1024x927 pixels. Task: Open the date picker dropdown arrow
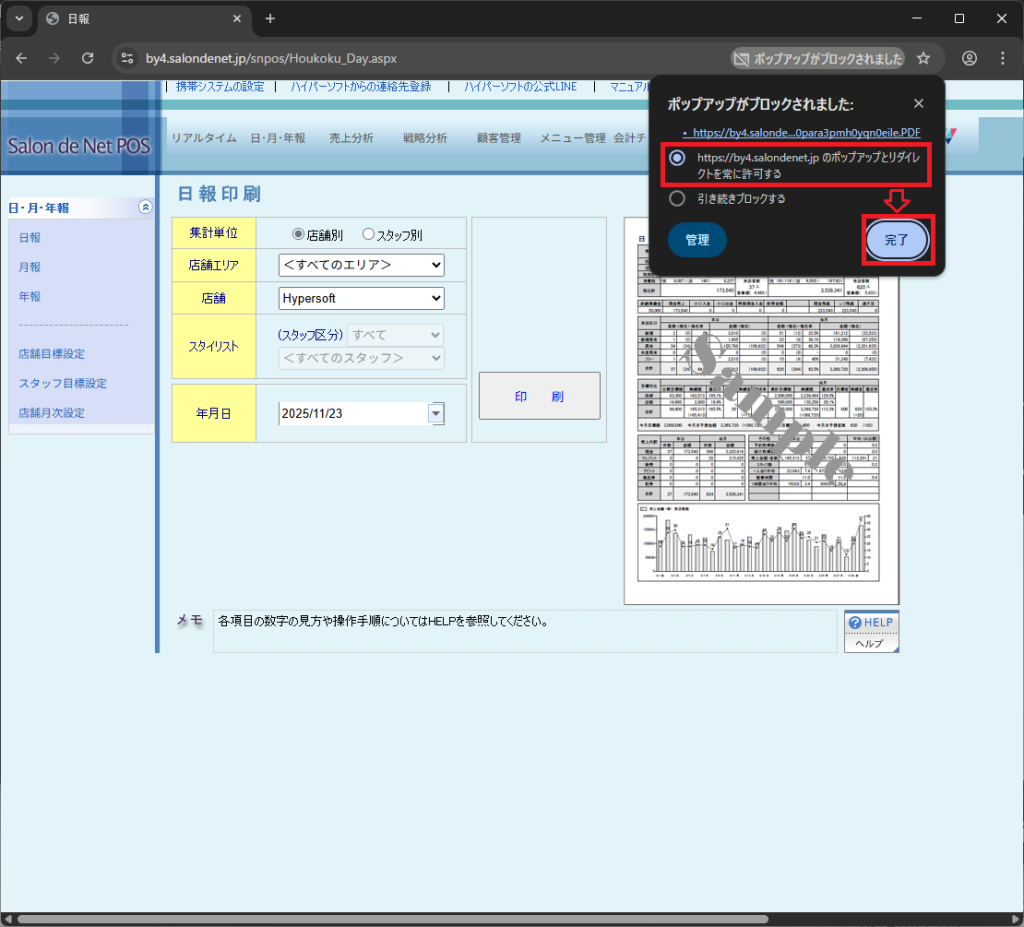tap(436, 414)
